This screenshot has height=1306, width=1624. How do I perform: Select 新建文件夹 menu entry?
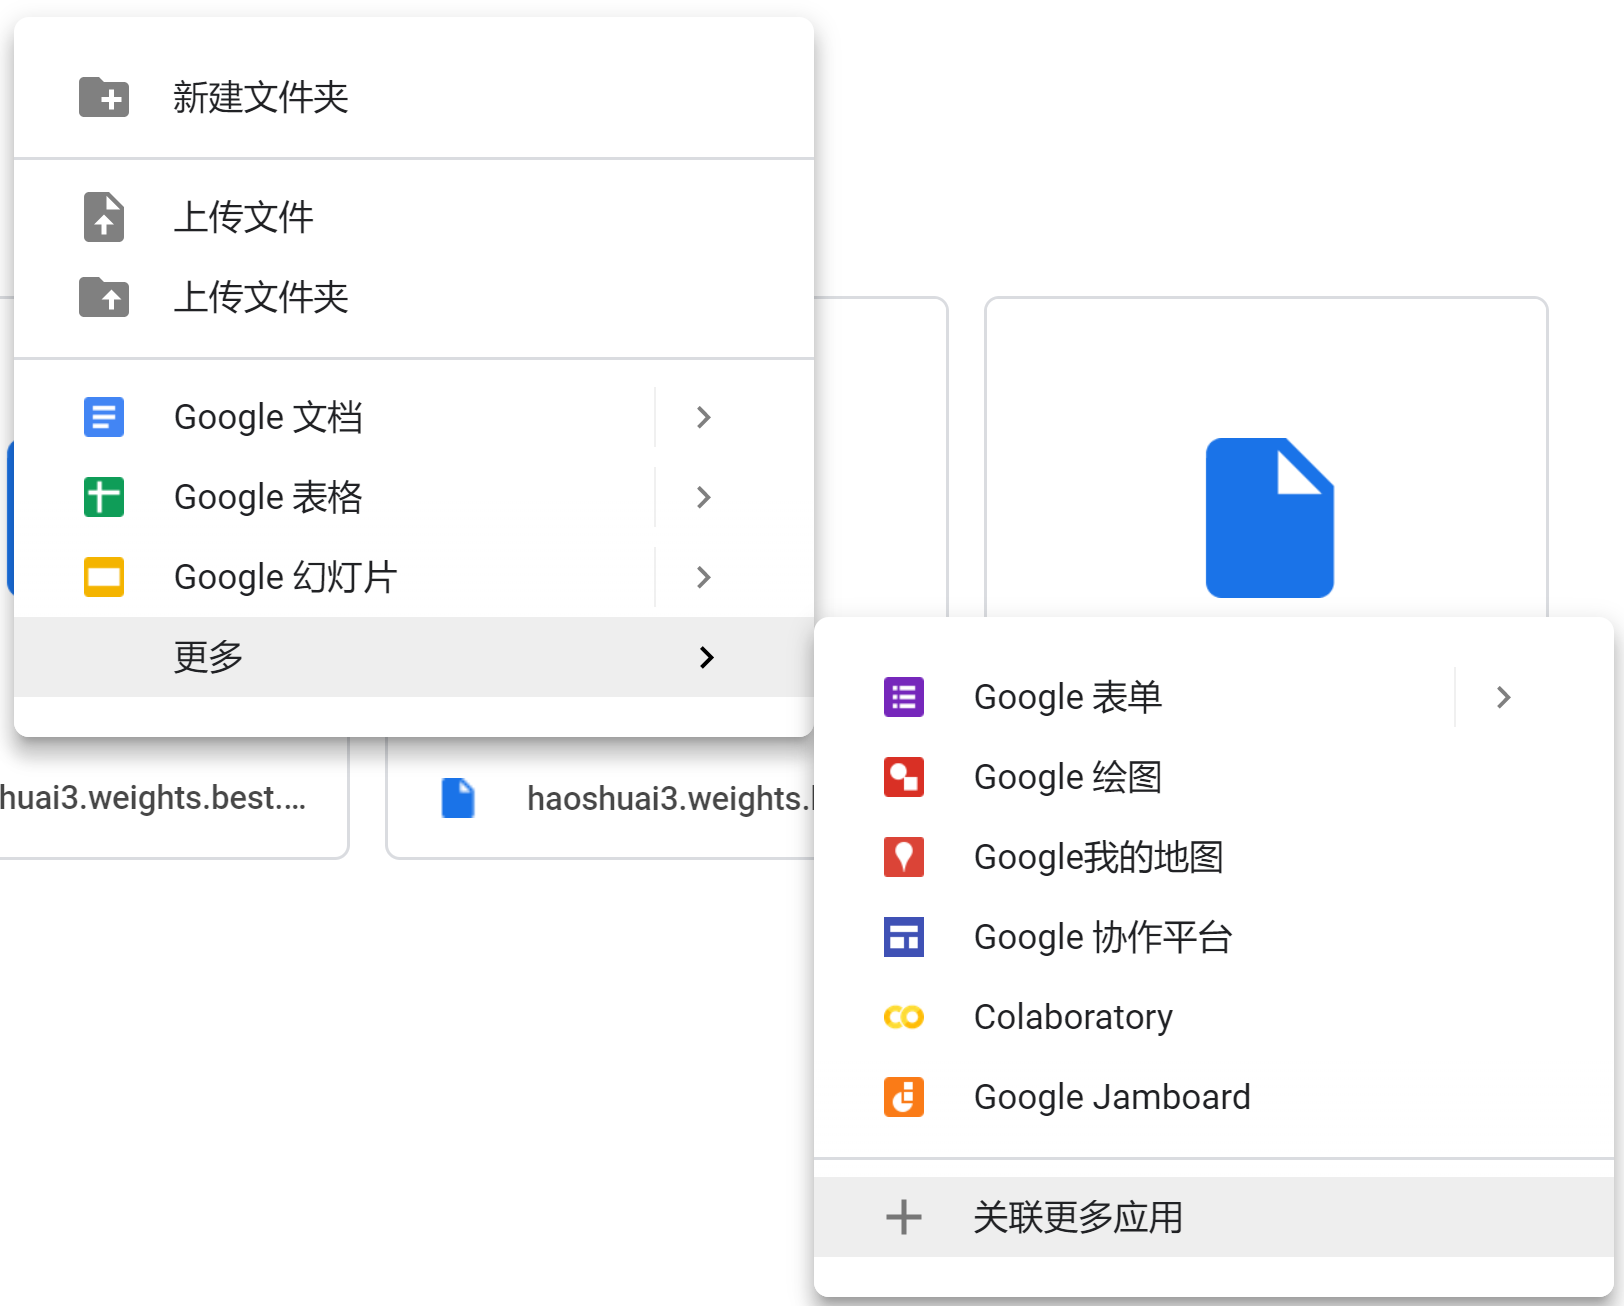414,97
